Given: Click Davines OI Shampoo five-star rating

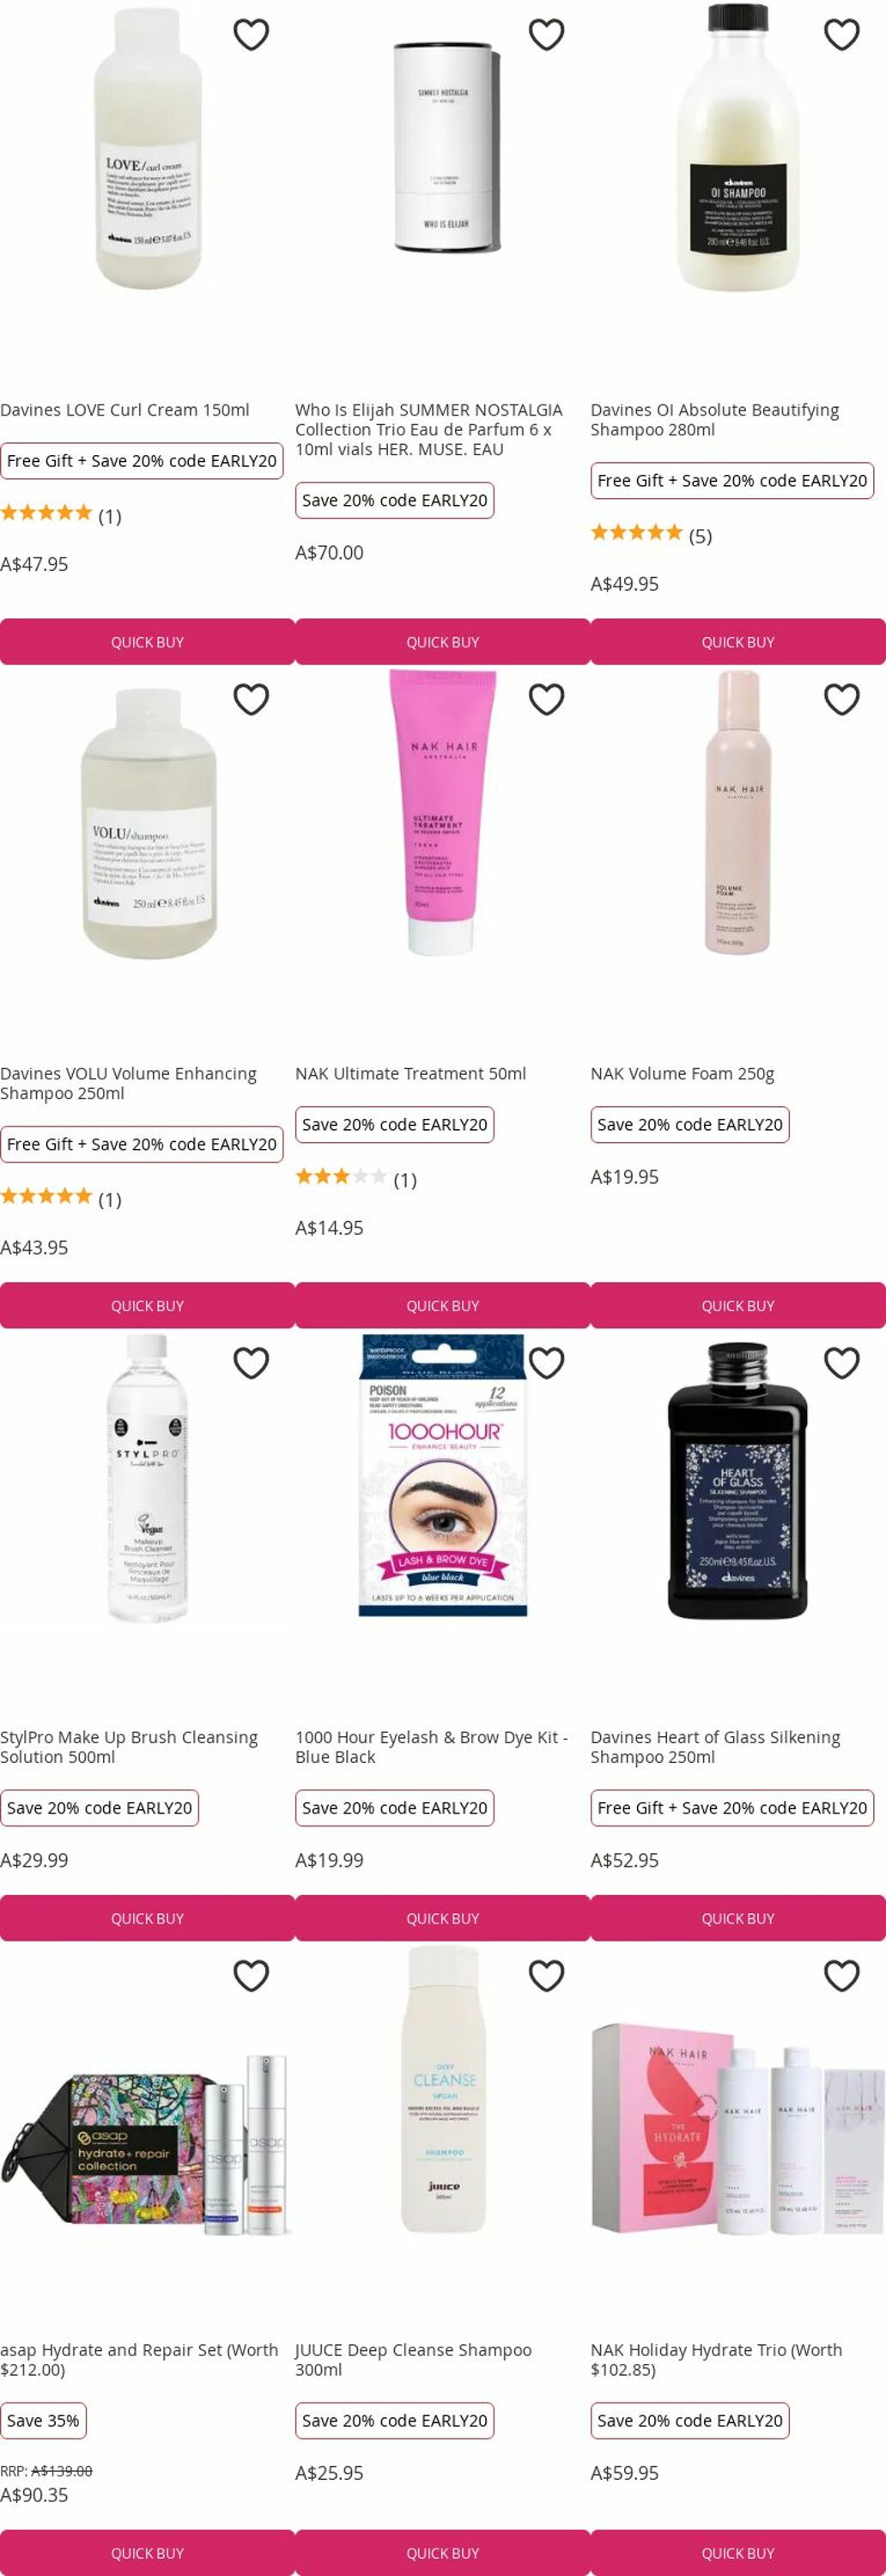Looking at the screenshot, I should [636, 533].
